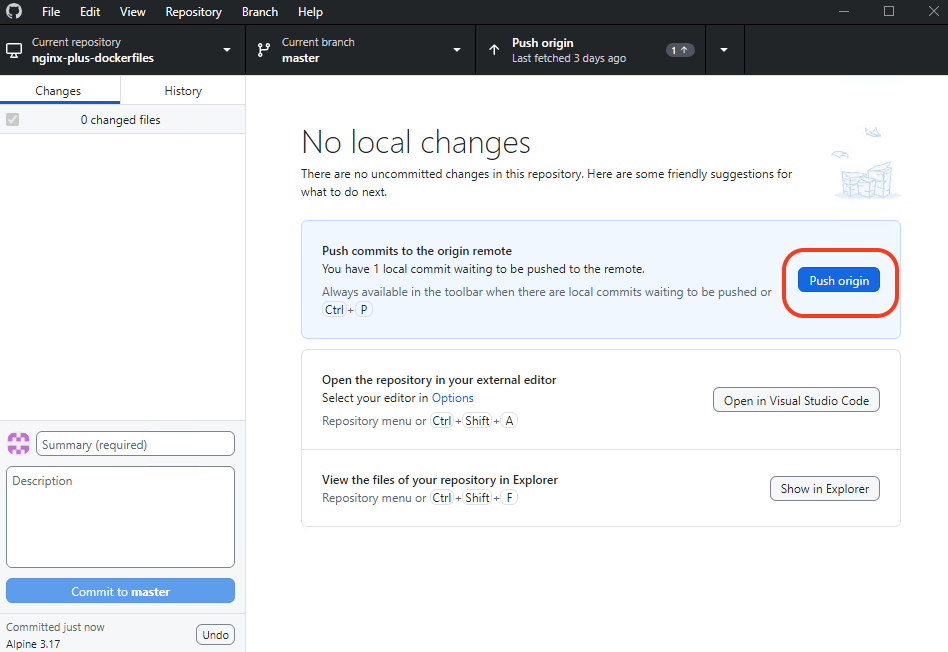
Task: Click the Show in Explorer button
Action: [x=825, y=489]
